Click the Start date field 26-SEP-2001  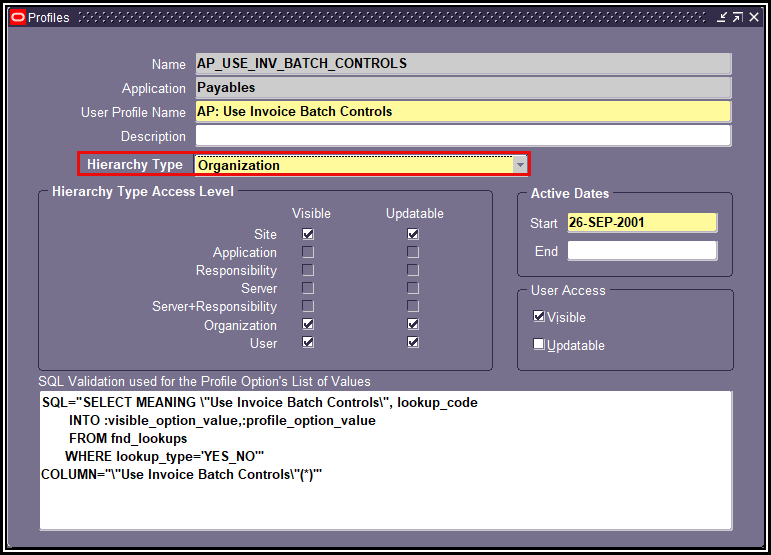point(642,223)
